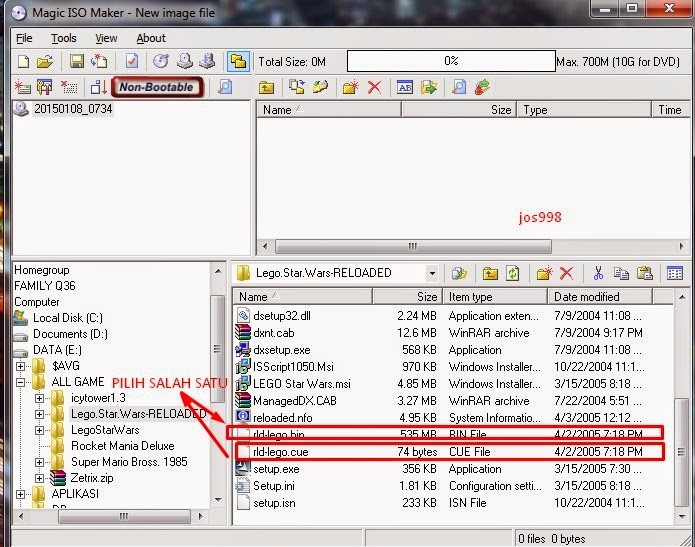This screenshot has height=547, width=695.
Task: Click the AB rename icon in the image toolbar
Action: pos(405,87)
